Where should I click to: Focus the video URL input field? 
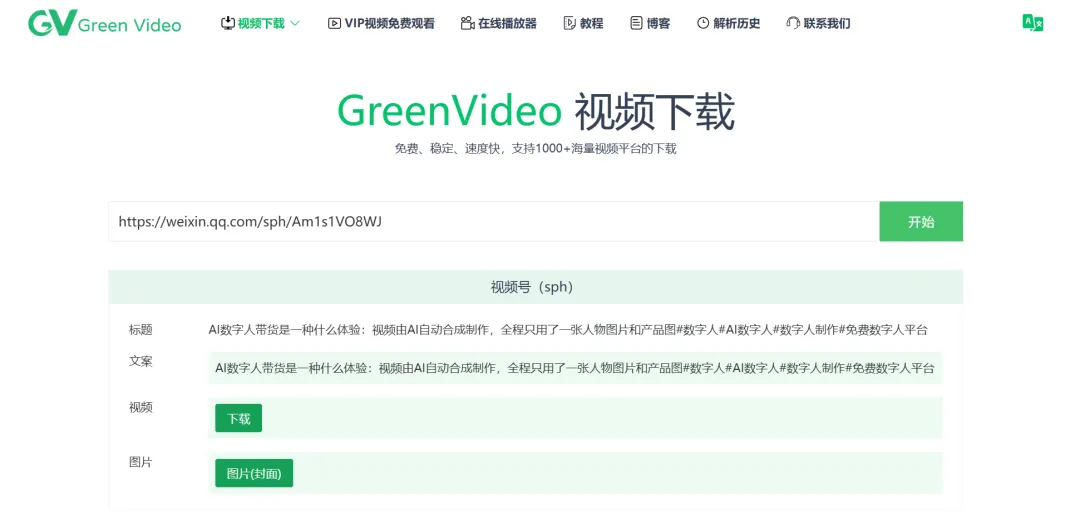[x=494, y=222]
